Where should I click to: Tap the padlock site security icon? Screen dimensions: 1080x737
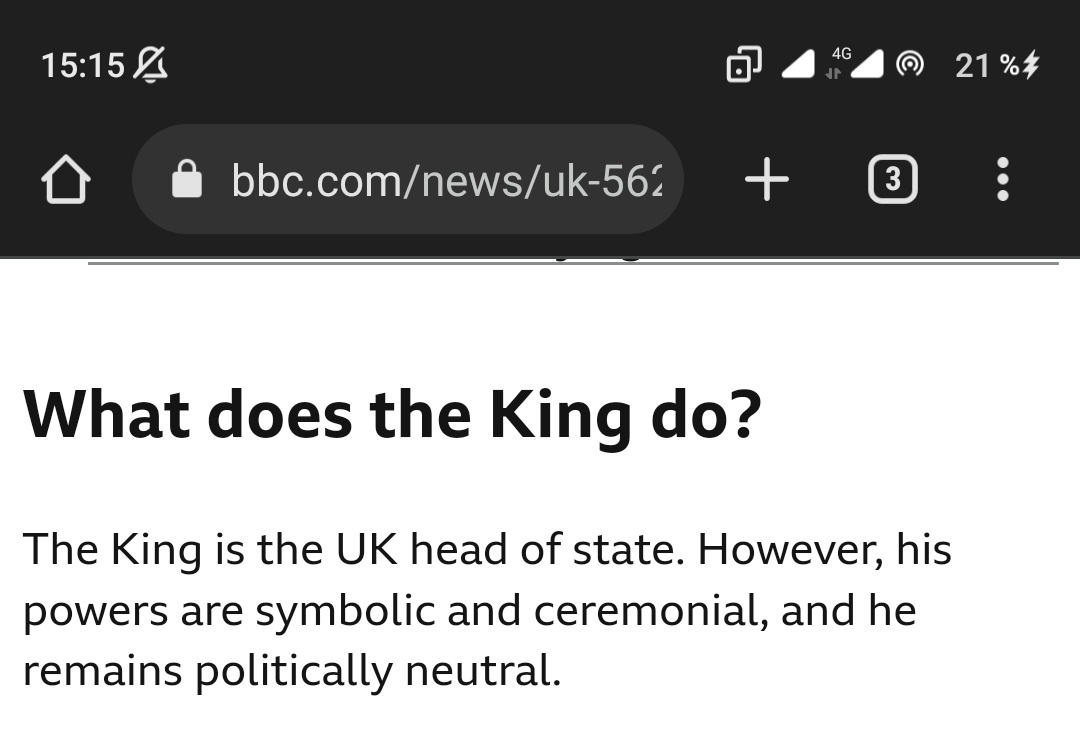[187, 181]
